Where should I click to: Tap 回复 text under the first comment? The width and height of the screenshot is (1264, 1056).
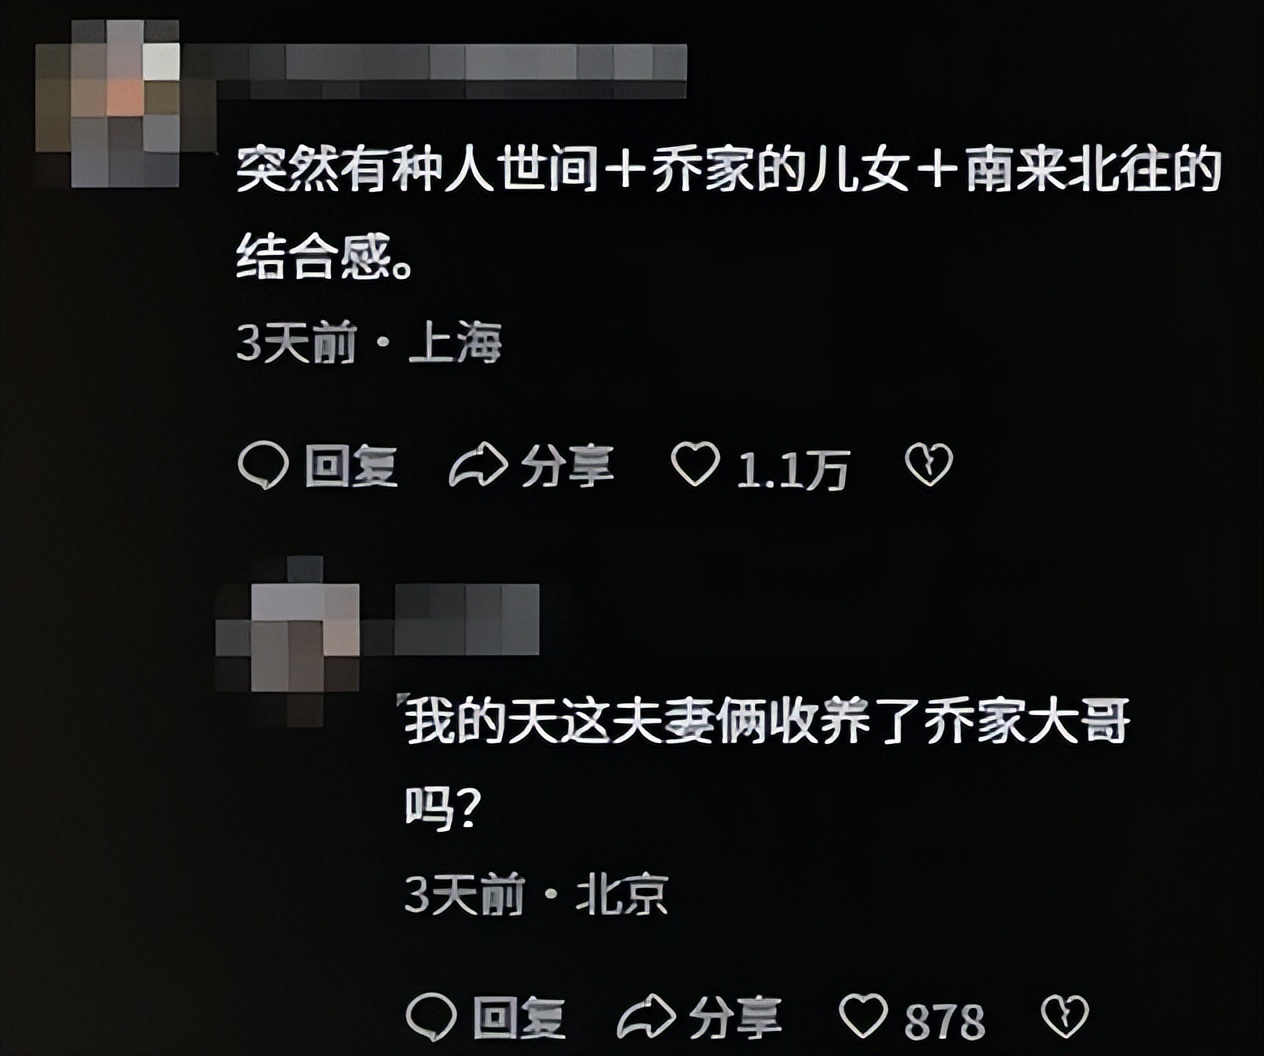click(x=351, y=467)
